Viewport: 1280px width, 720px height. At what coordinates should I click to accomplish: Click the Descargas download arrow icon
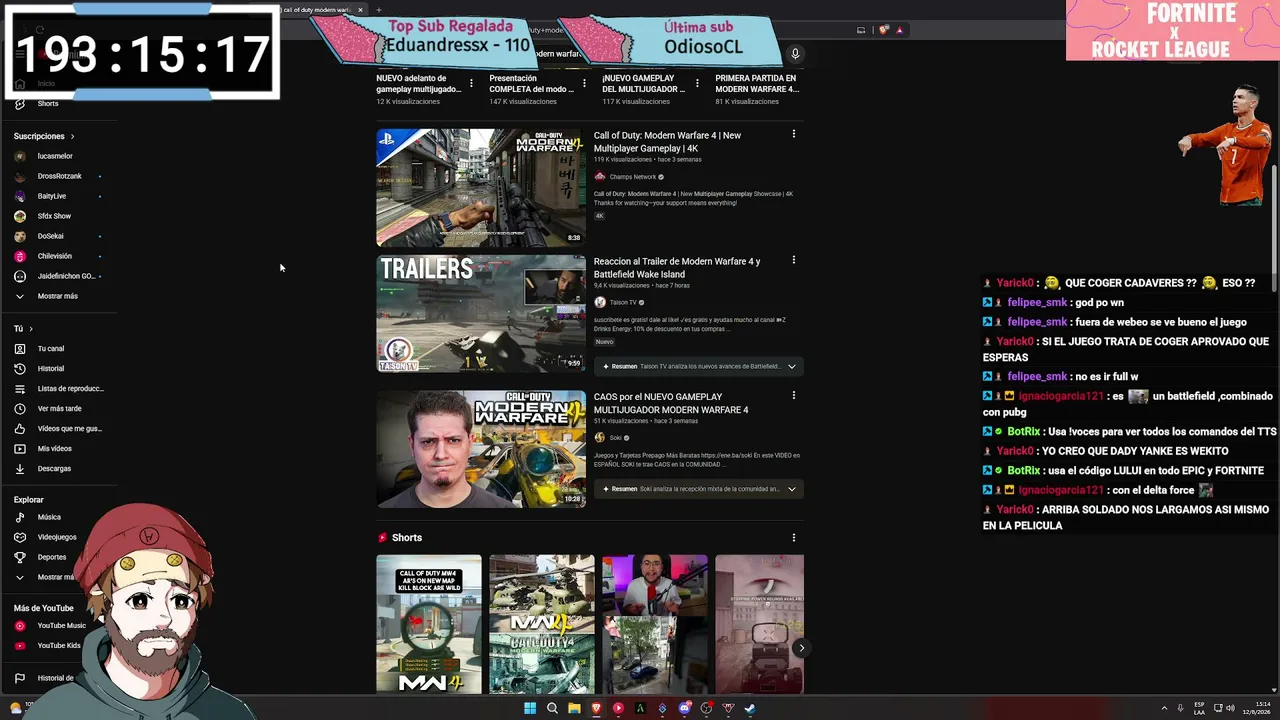[20, 469]
